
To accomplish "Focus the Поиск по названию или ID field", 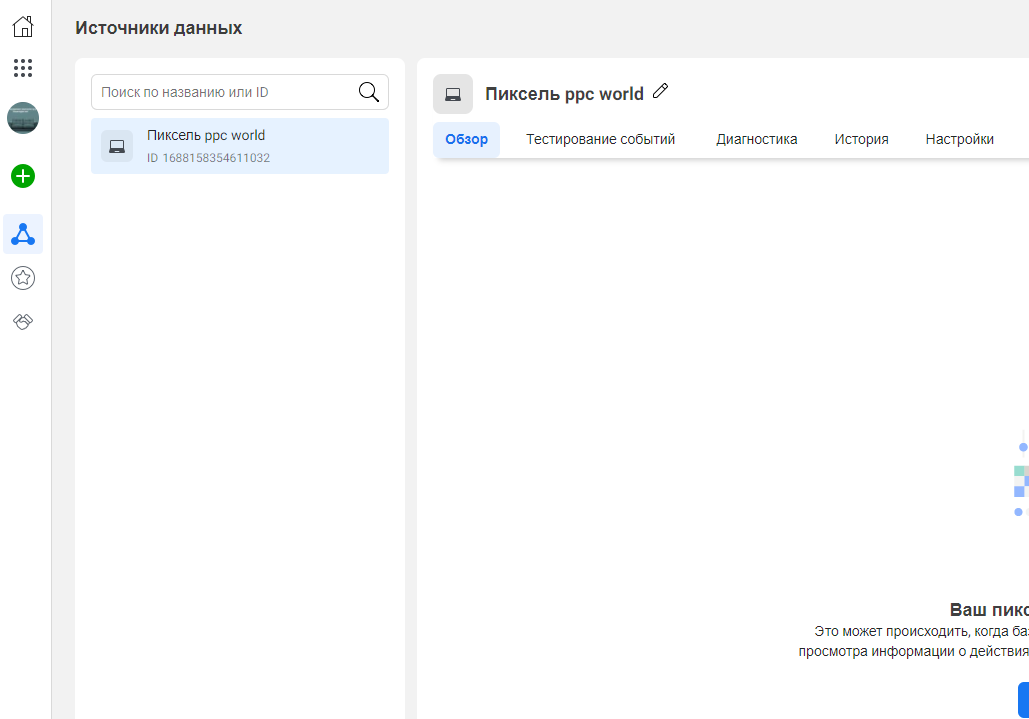I will (x=225, y=92).
